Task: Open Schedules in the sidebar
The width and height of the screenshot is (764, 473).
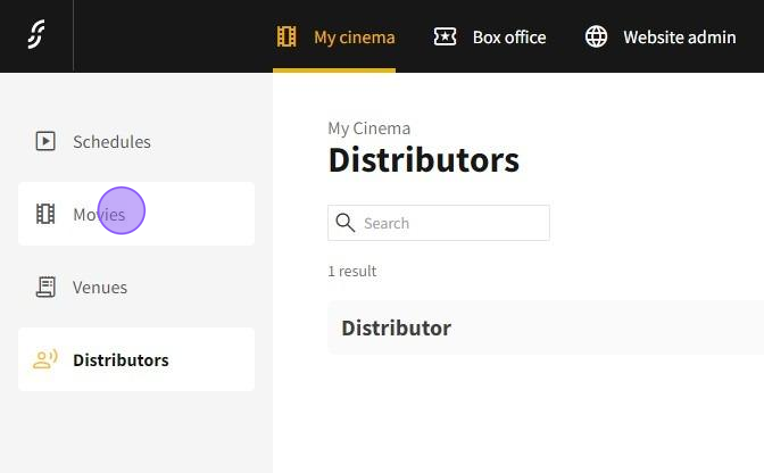Action: [112, 142]
